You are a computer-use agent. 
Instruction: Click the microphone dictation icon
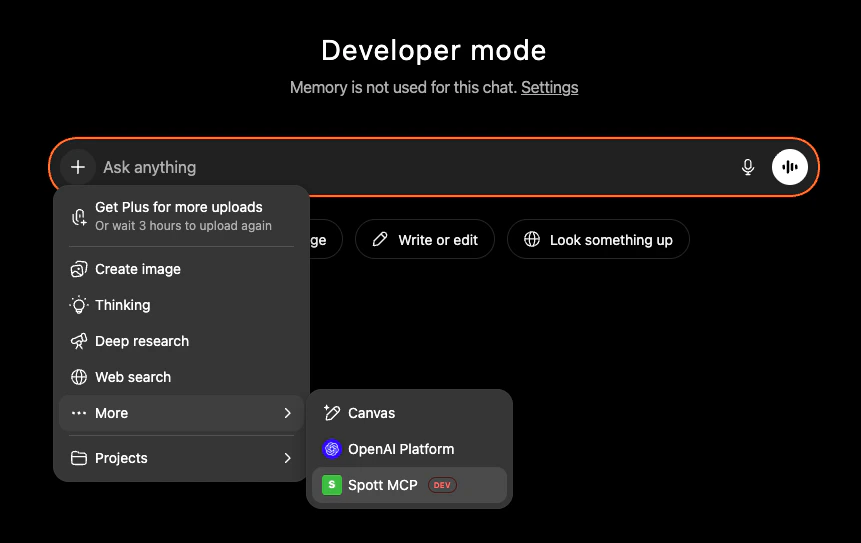747,167
